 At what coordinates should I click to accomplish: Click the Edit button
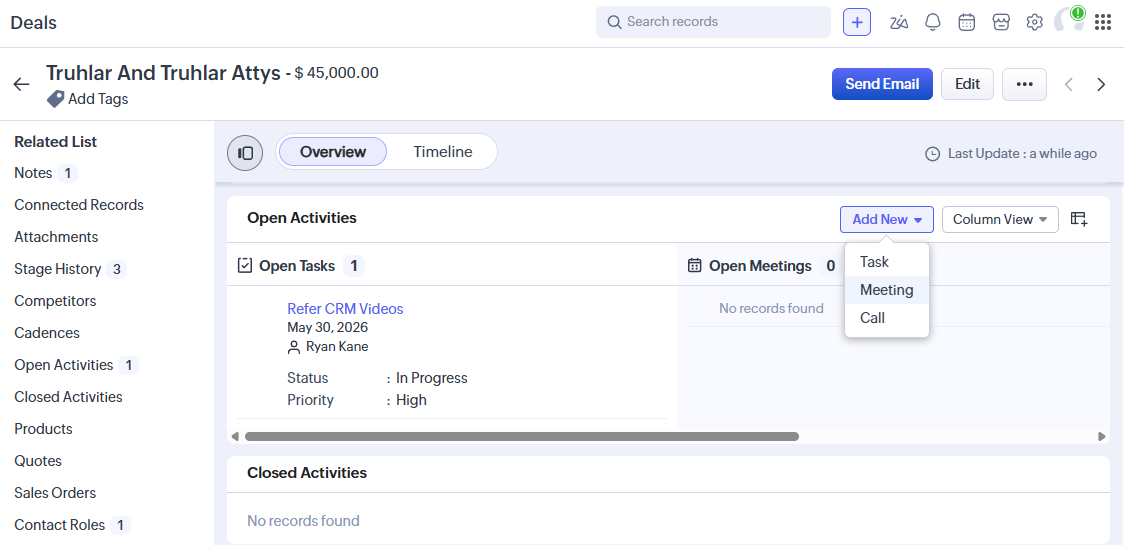pyautogui.click(x=967, y=84)
